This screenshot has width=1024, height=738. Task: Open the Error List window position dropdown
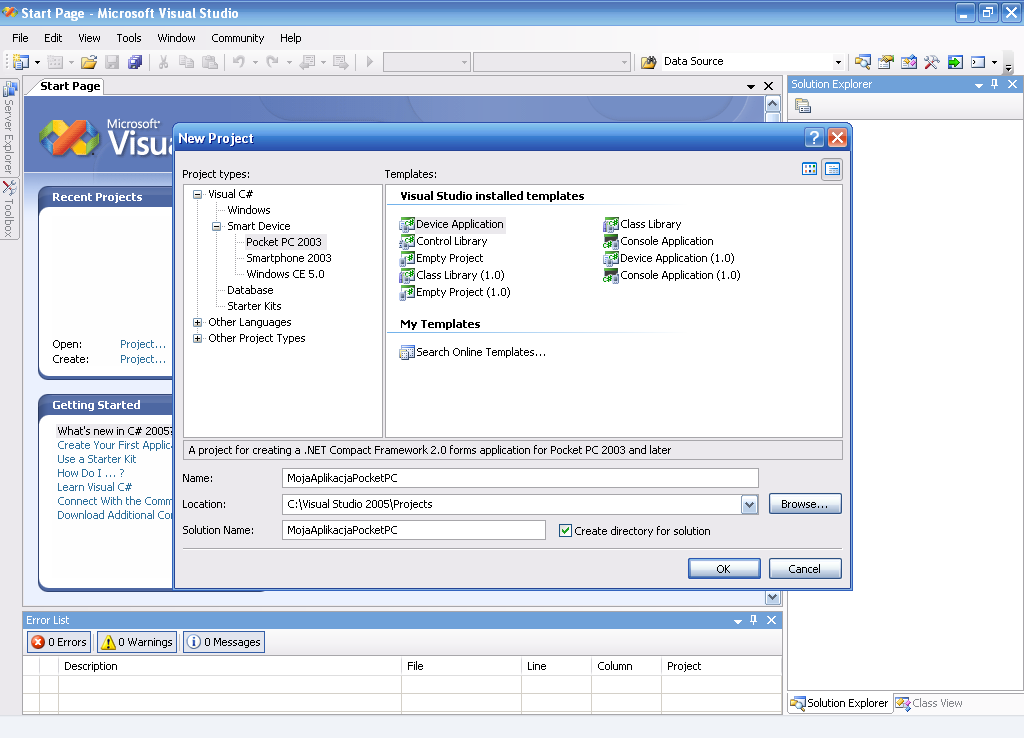pos(738,620)
